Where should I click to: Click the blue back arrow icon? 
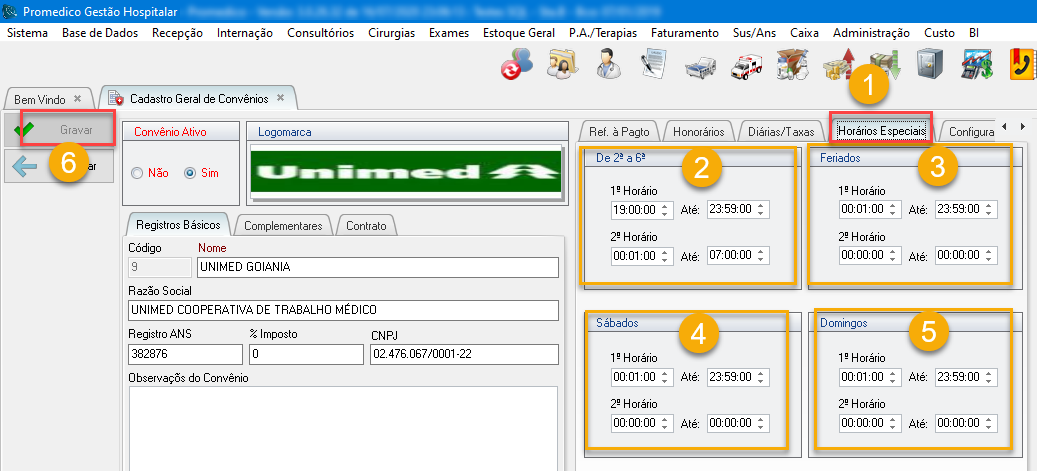click(24, 166)
